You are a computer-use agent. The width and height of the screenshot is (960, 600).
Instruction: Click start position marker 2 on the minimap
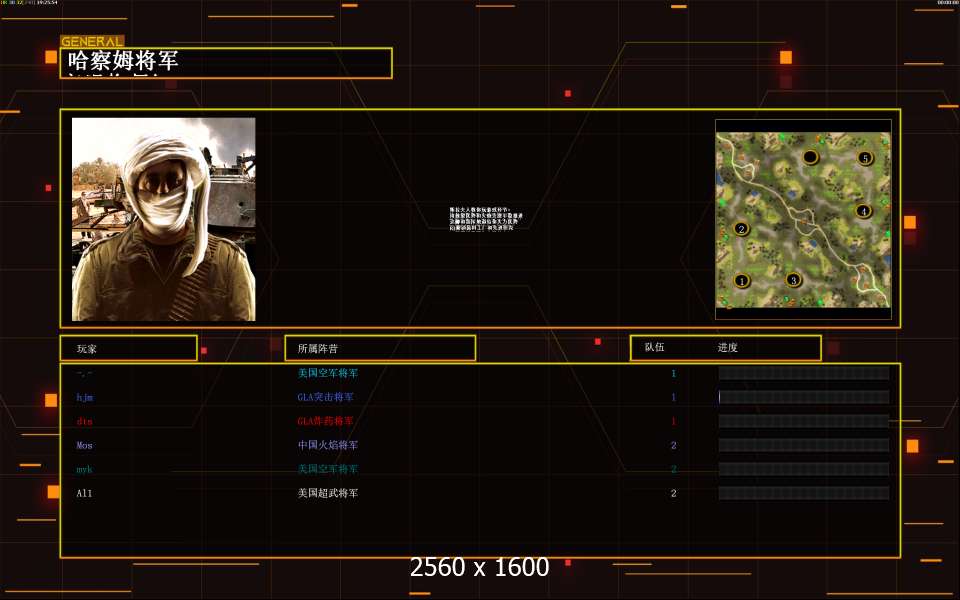point(741,229)
